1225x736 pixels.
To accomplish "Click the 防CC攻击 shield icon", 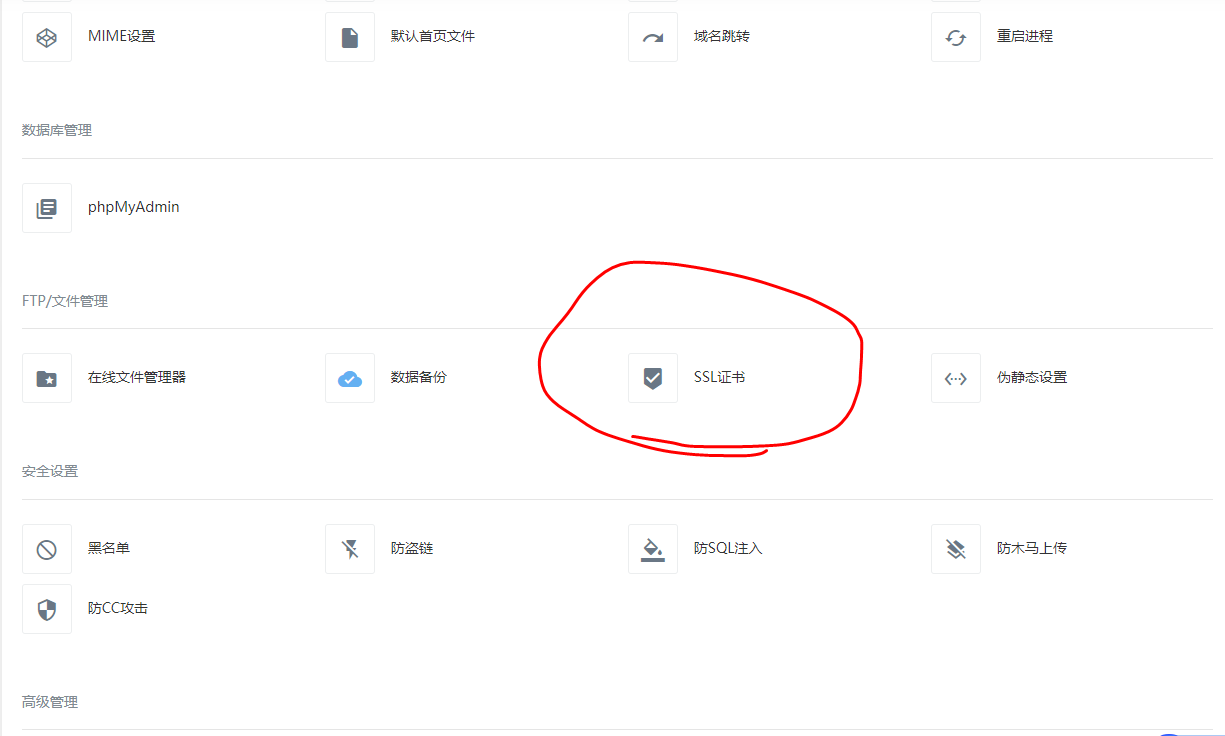I will coord(47,609).
